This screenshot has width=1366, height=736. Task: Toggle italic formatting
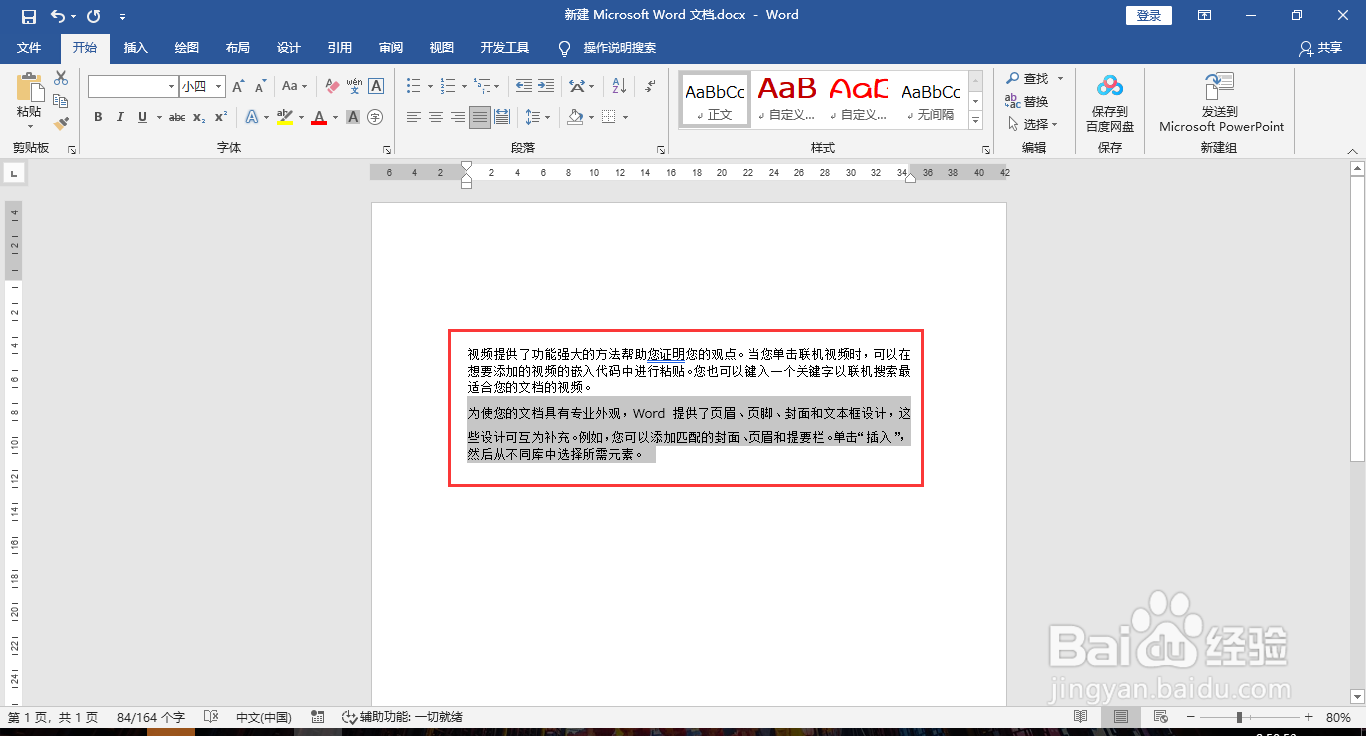[x=121, y=117]
